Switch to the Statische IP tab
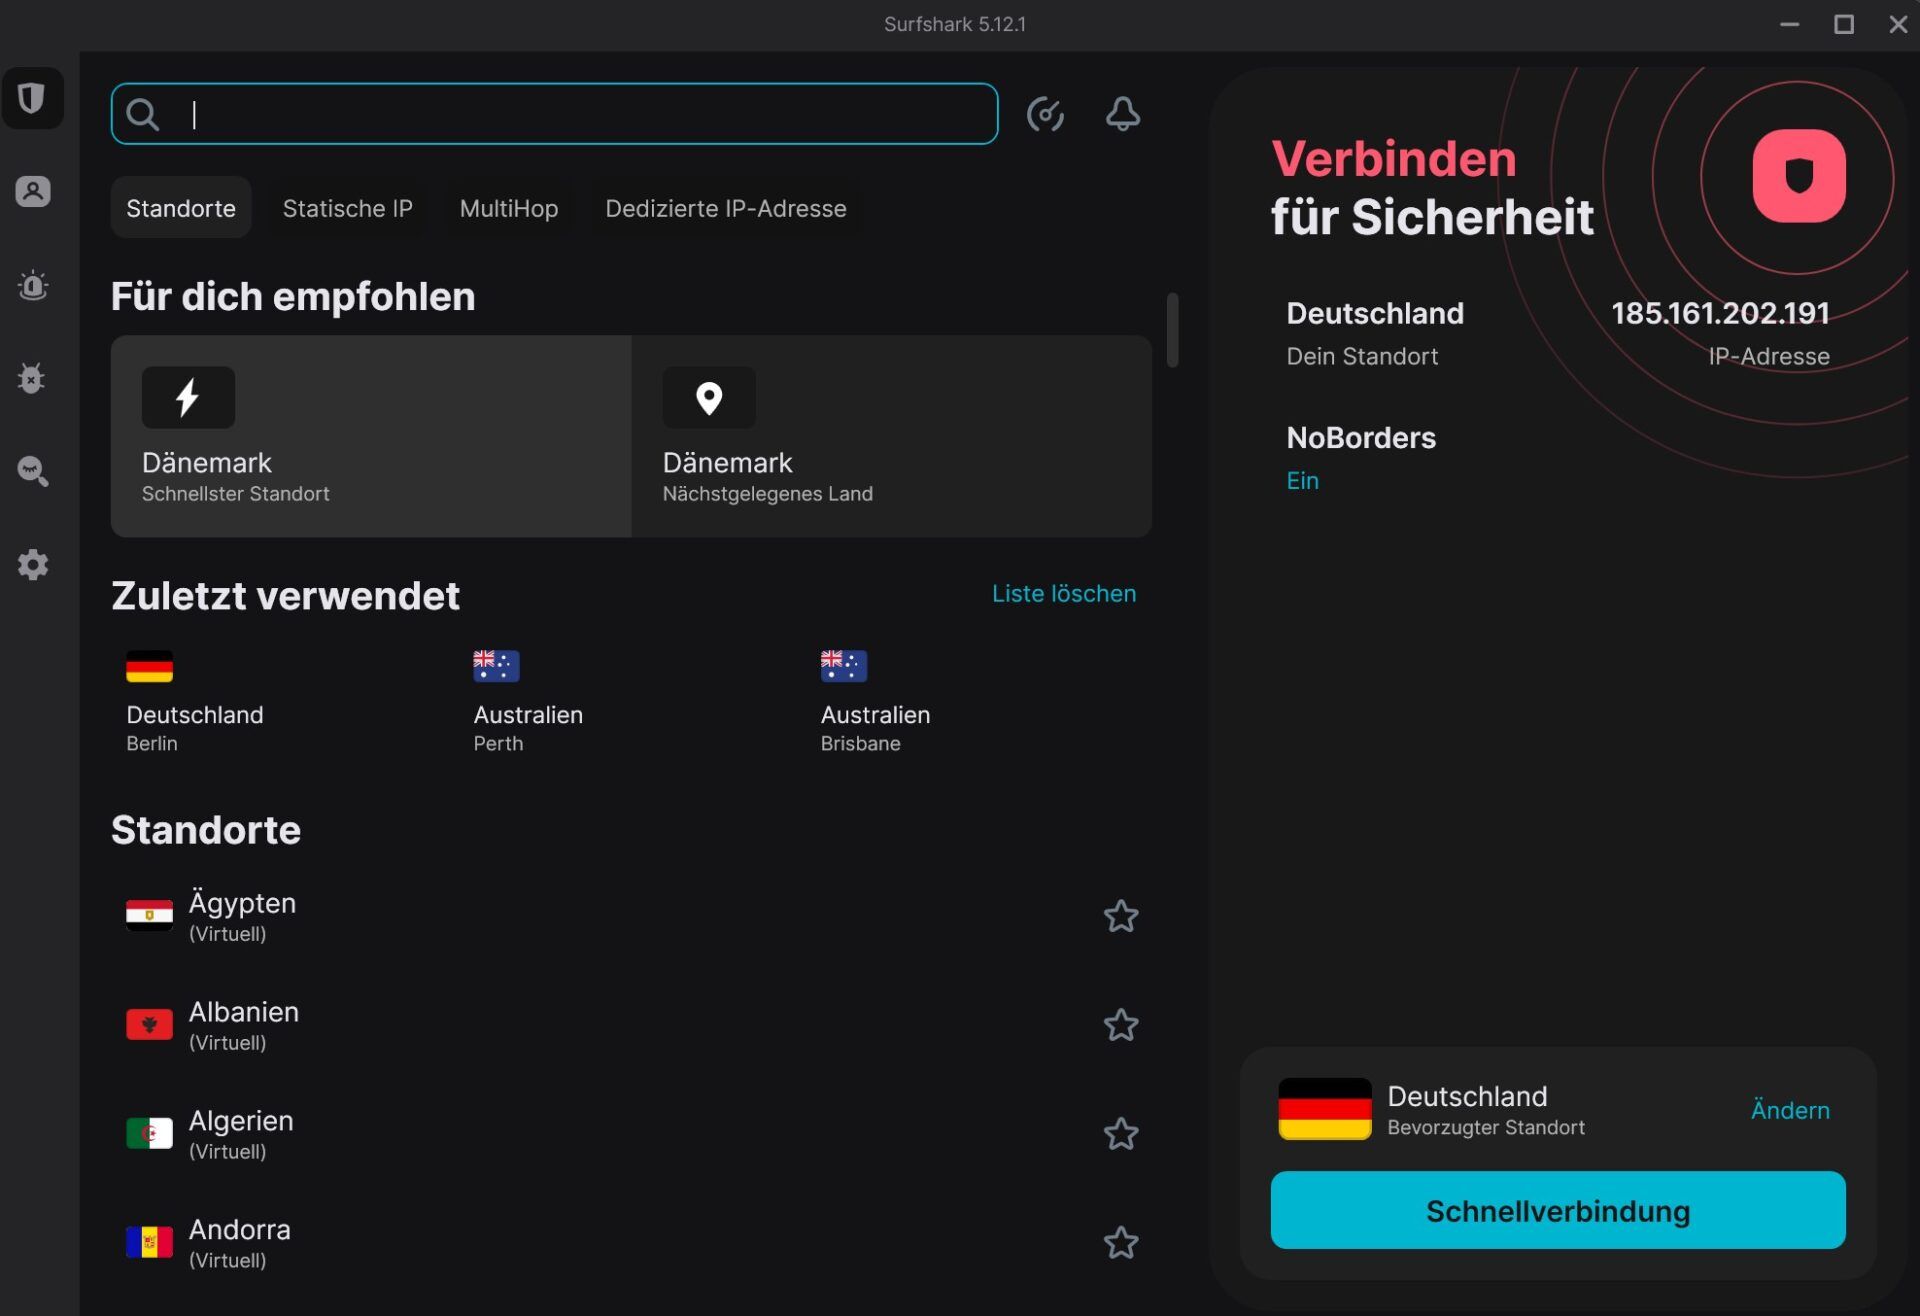This screenshot has height=1316, width=1920. [347, 208]
